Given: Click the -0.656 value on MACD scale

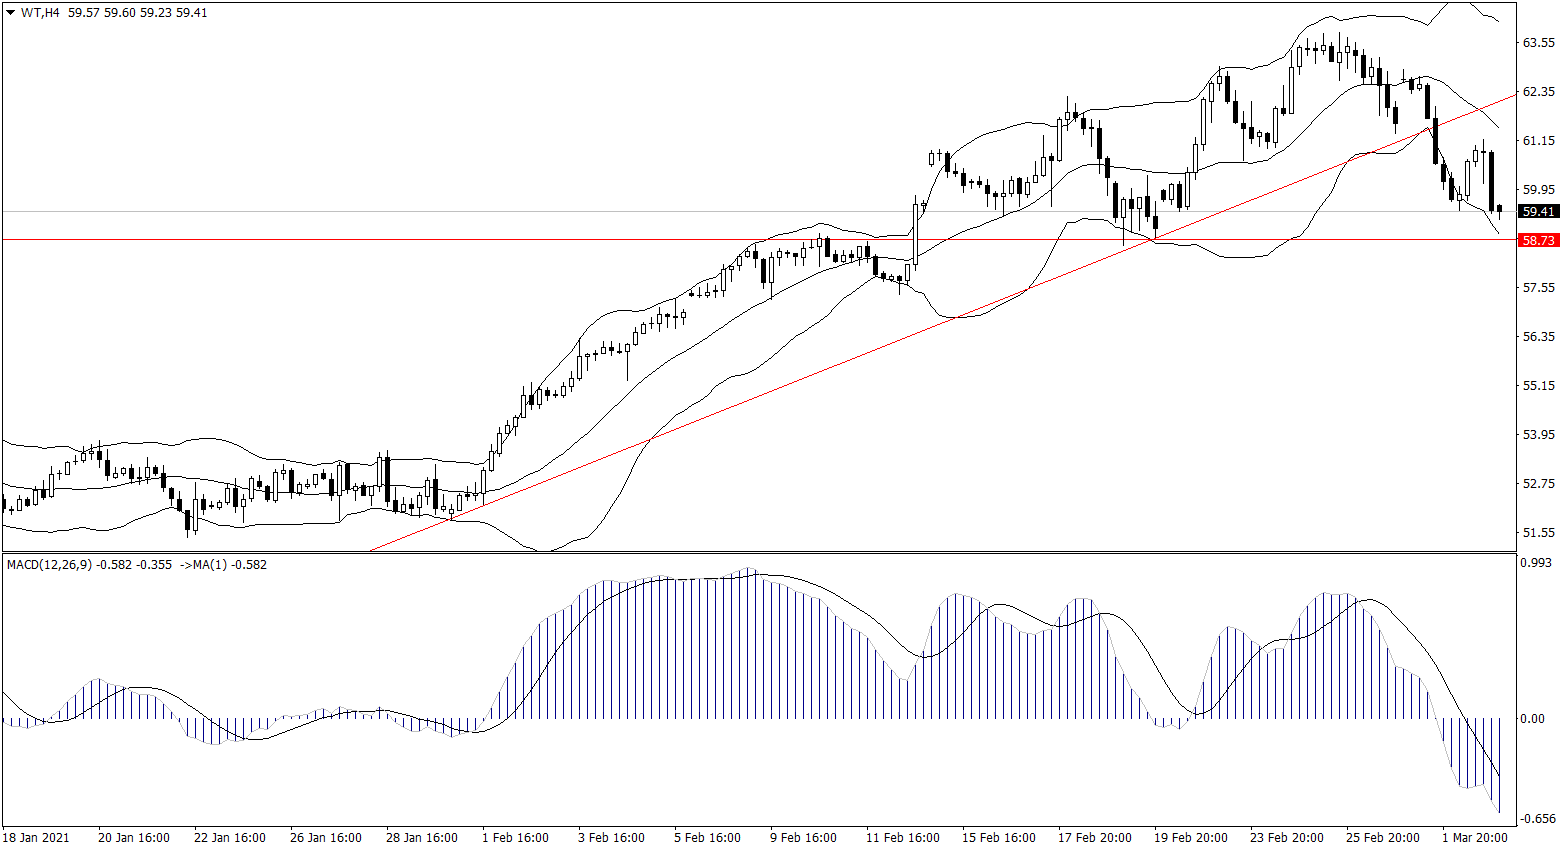Looking at the screenshot, I should [x=1537, y=819].
